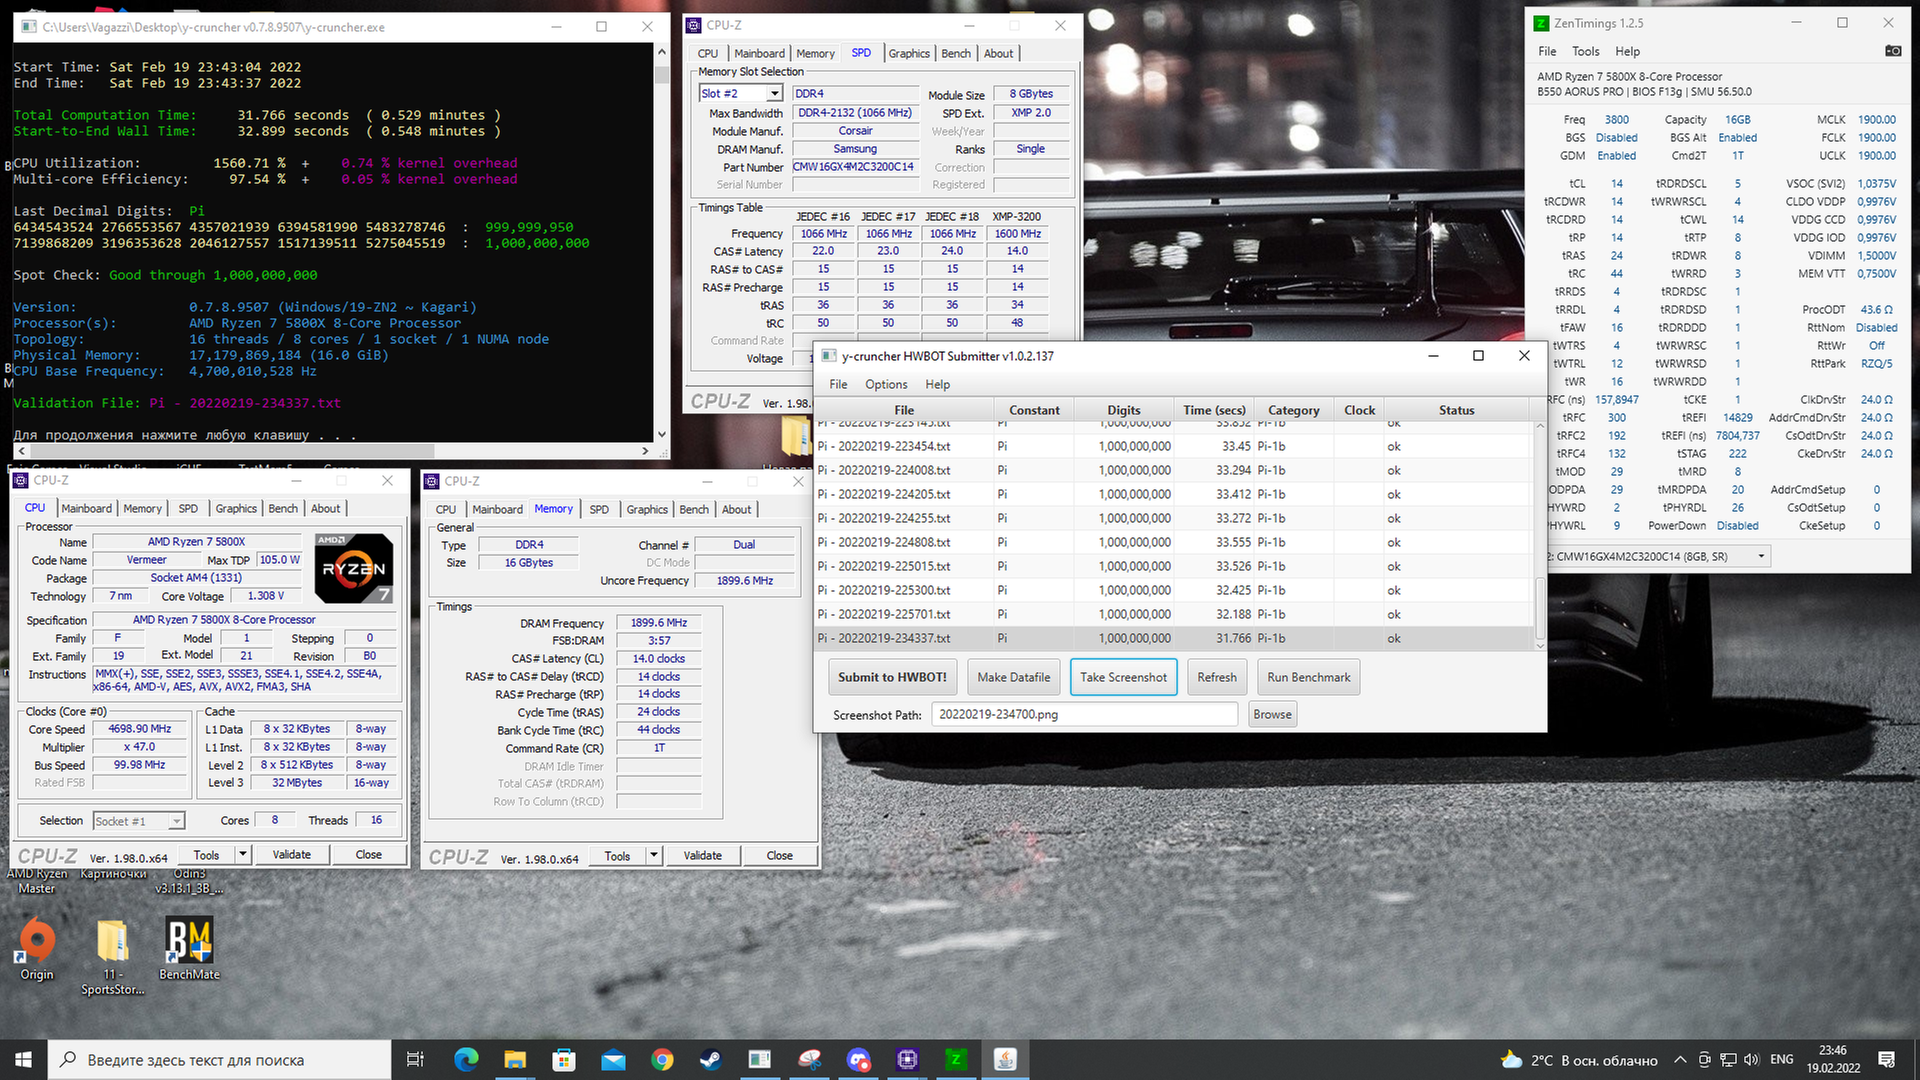Open File Explorer from the taskbar
This screenshot has width=1920, height=1080.
[x=515, y=1059]
